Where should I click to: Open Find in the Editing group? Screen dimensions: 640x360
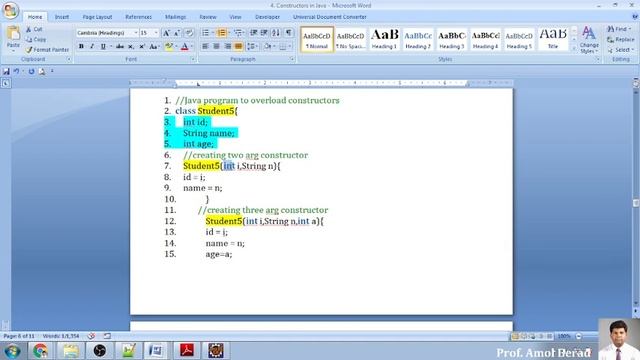click(x=619, y=29)
